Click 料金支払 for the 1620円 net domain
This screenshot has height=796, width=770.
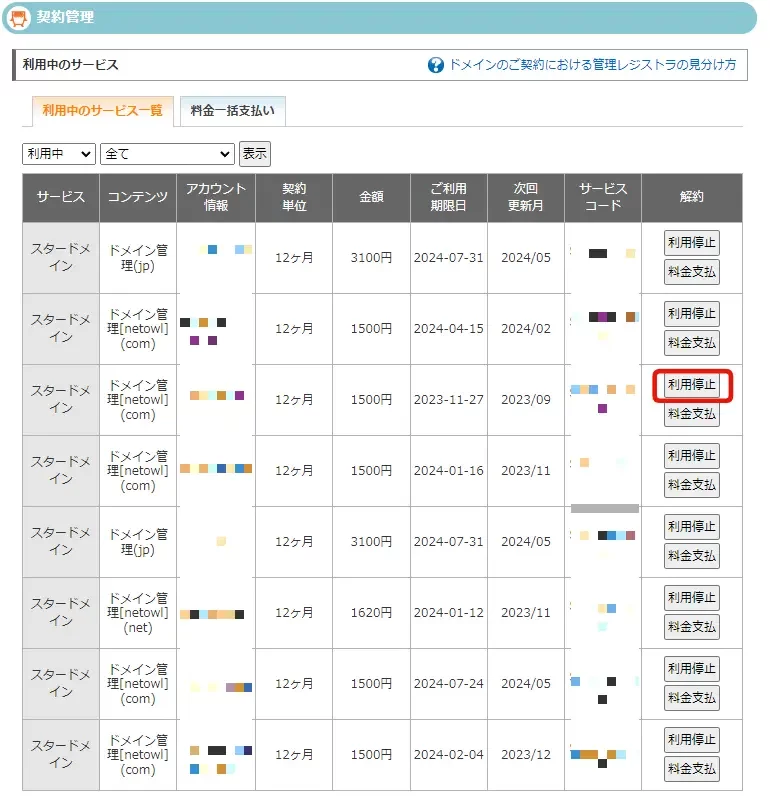pyautogui.click(x=692, y=627)
